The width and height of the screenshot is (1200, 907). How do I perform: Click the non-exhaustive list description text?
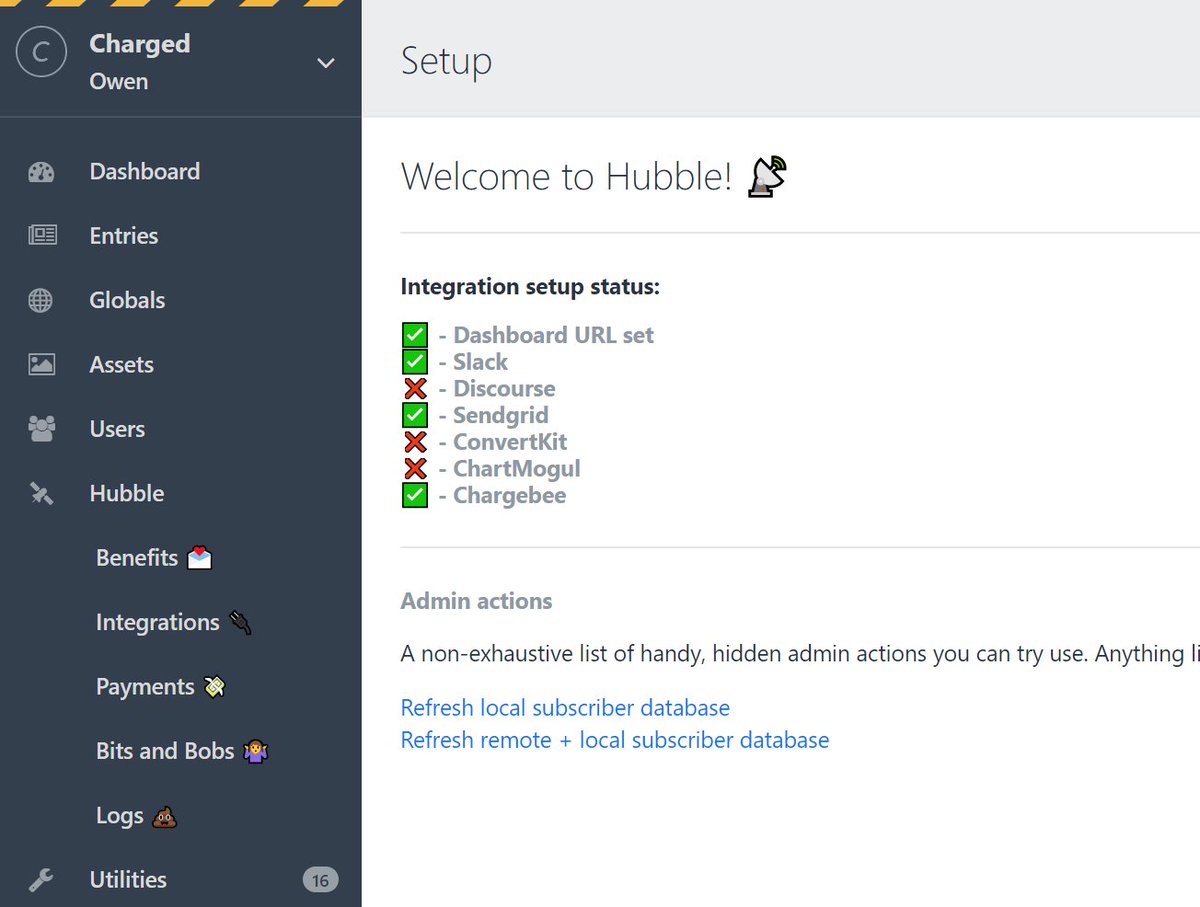click(800, 654)
